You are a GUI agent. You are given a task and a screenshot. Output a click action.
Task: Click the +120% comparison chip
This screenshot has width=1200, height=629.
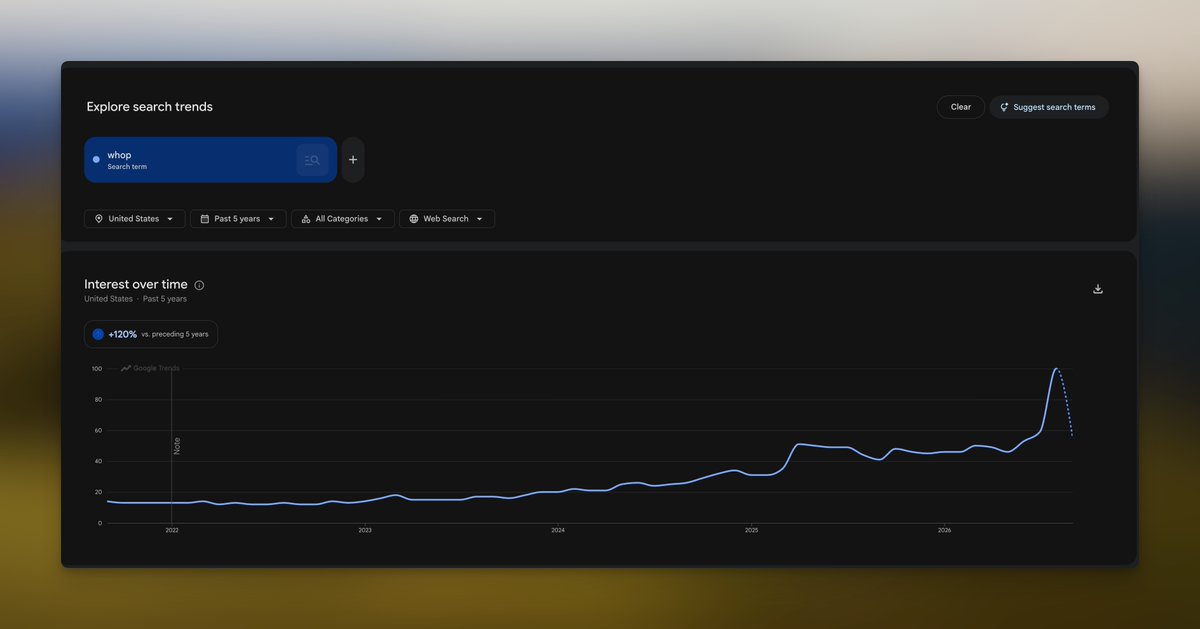pyautogui.click(x=151, y=334)
